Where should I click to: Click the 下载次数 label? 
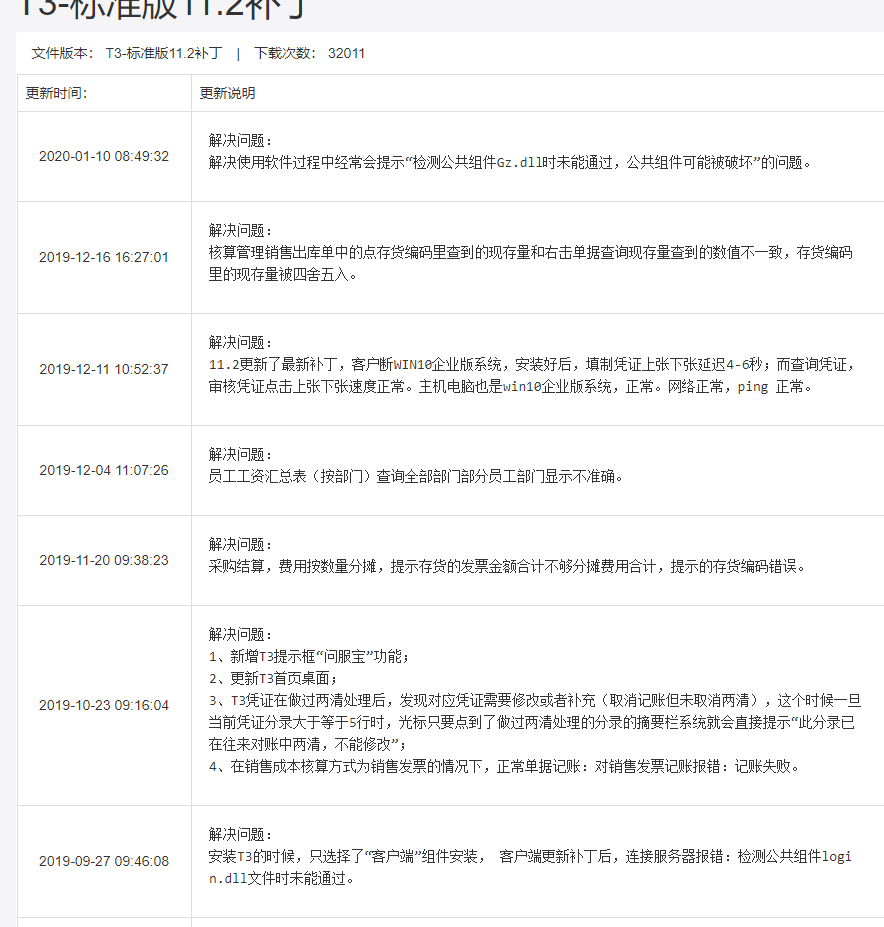284,53
